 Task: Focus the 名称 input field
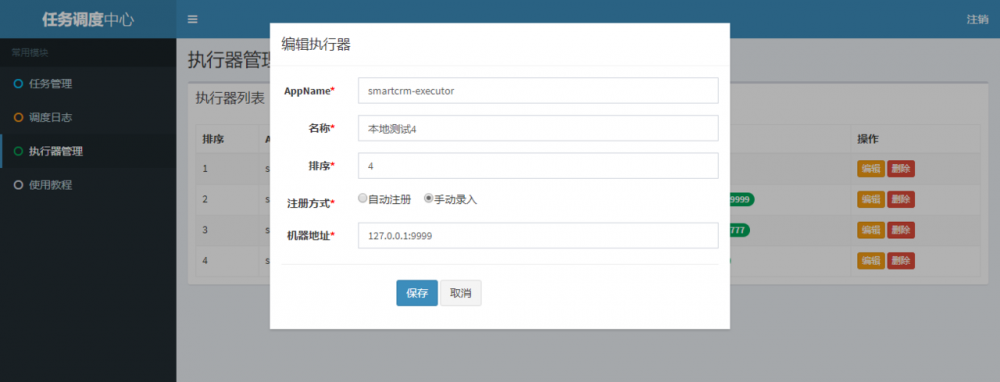pos(538,128)
